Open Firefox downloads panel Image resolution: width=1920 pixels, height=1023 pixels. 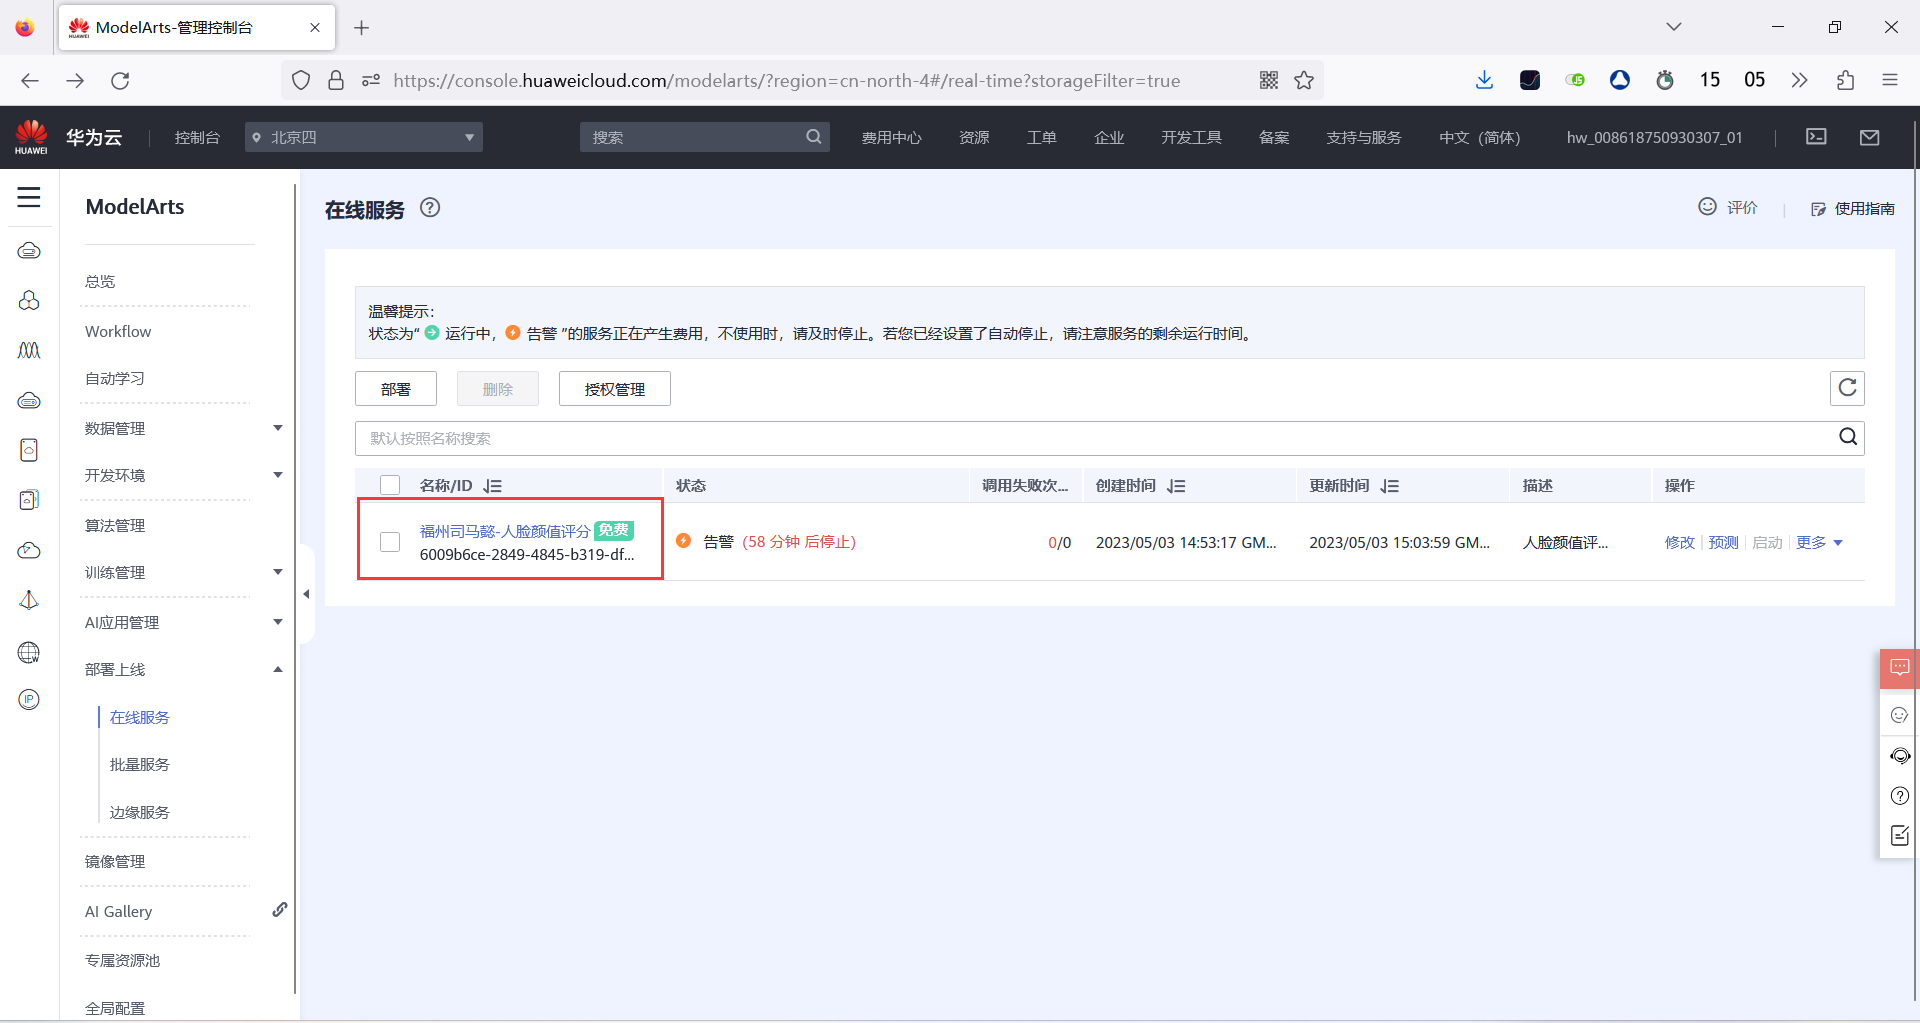1484,80
